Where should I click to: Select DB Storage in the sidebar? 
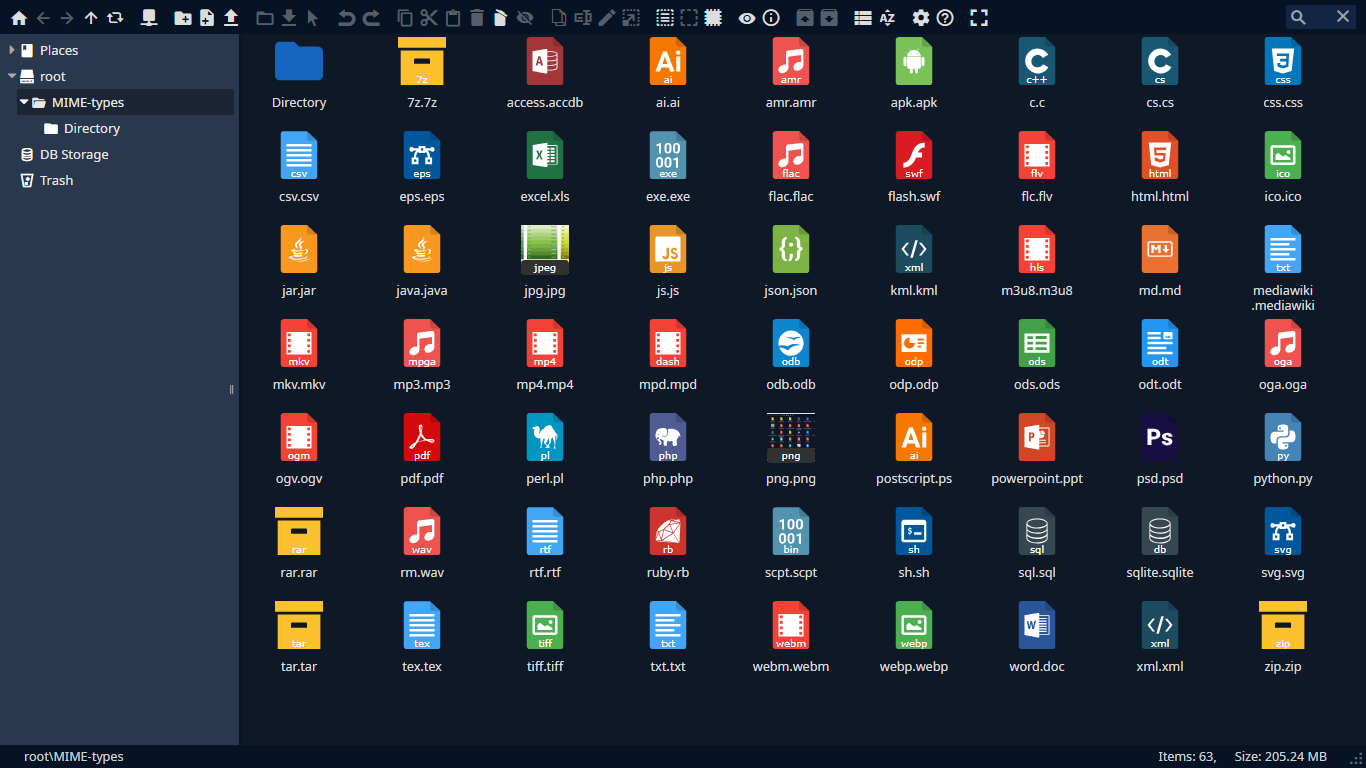(74, 154)
